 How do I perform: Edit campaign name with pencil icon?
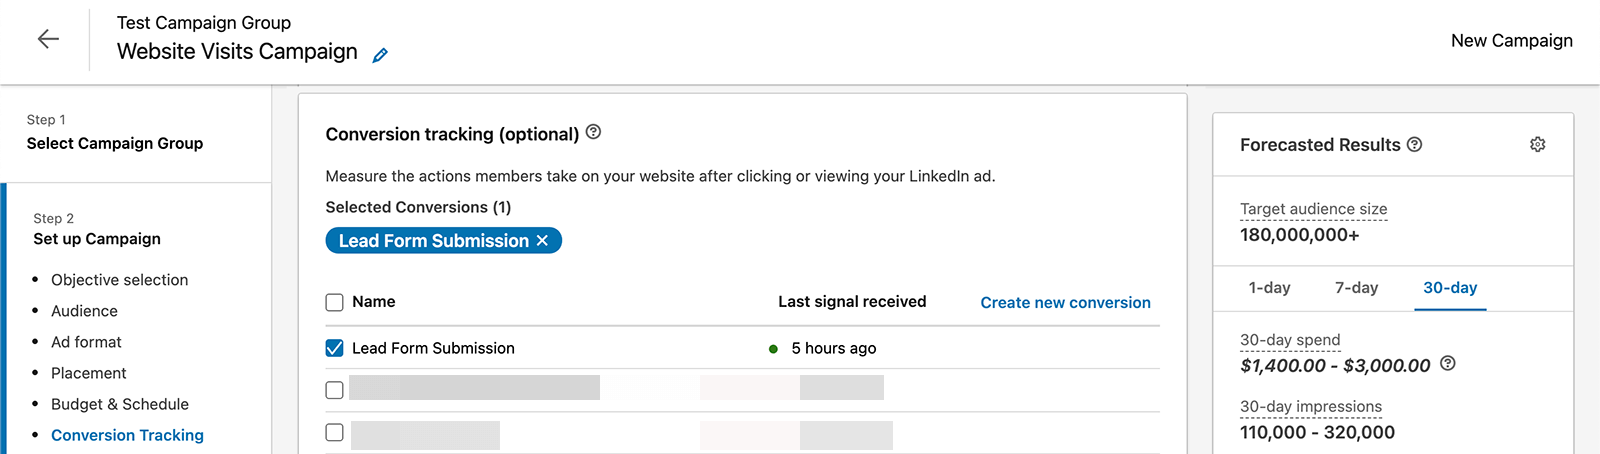[380, 55]
